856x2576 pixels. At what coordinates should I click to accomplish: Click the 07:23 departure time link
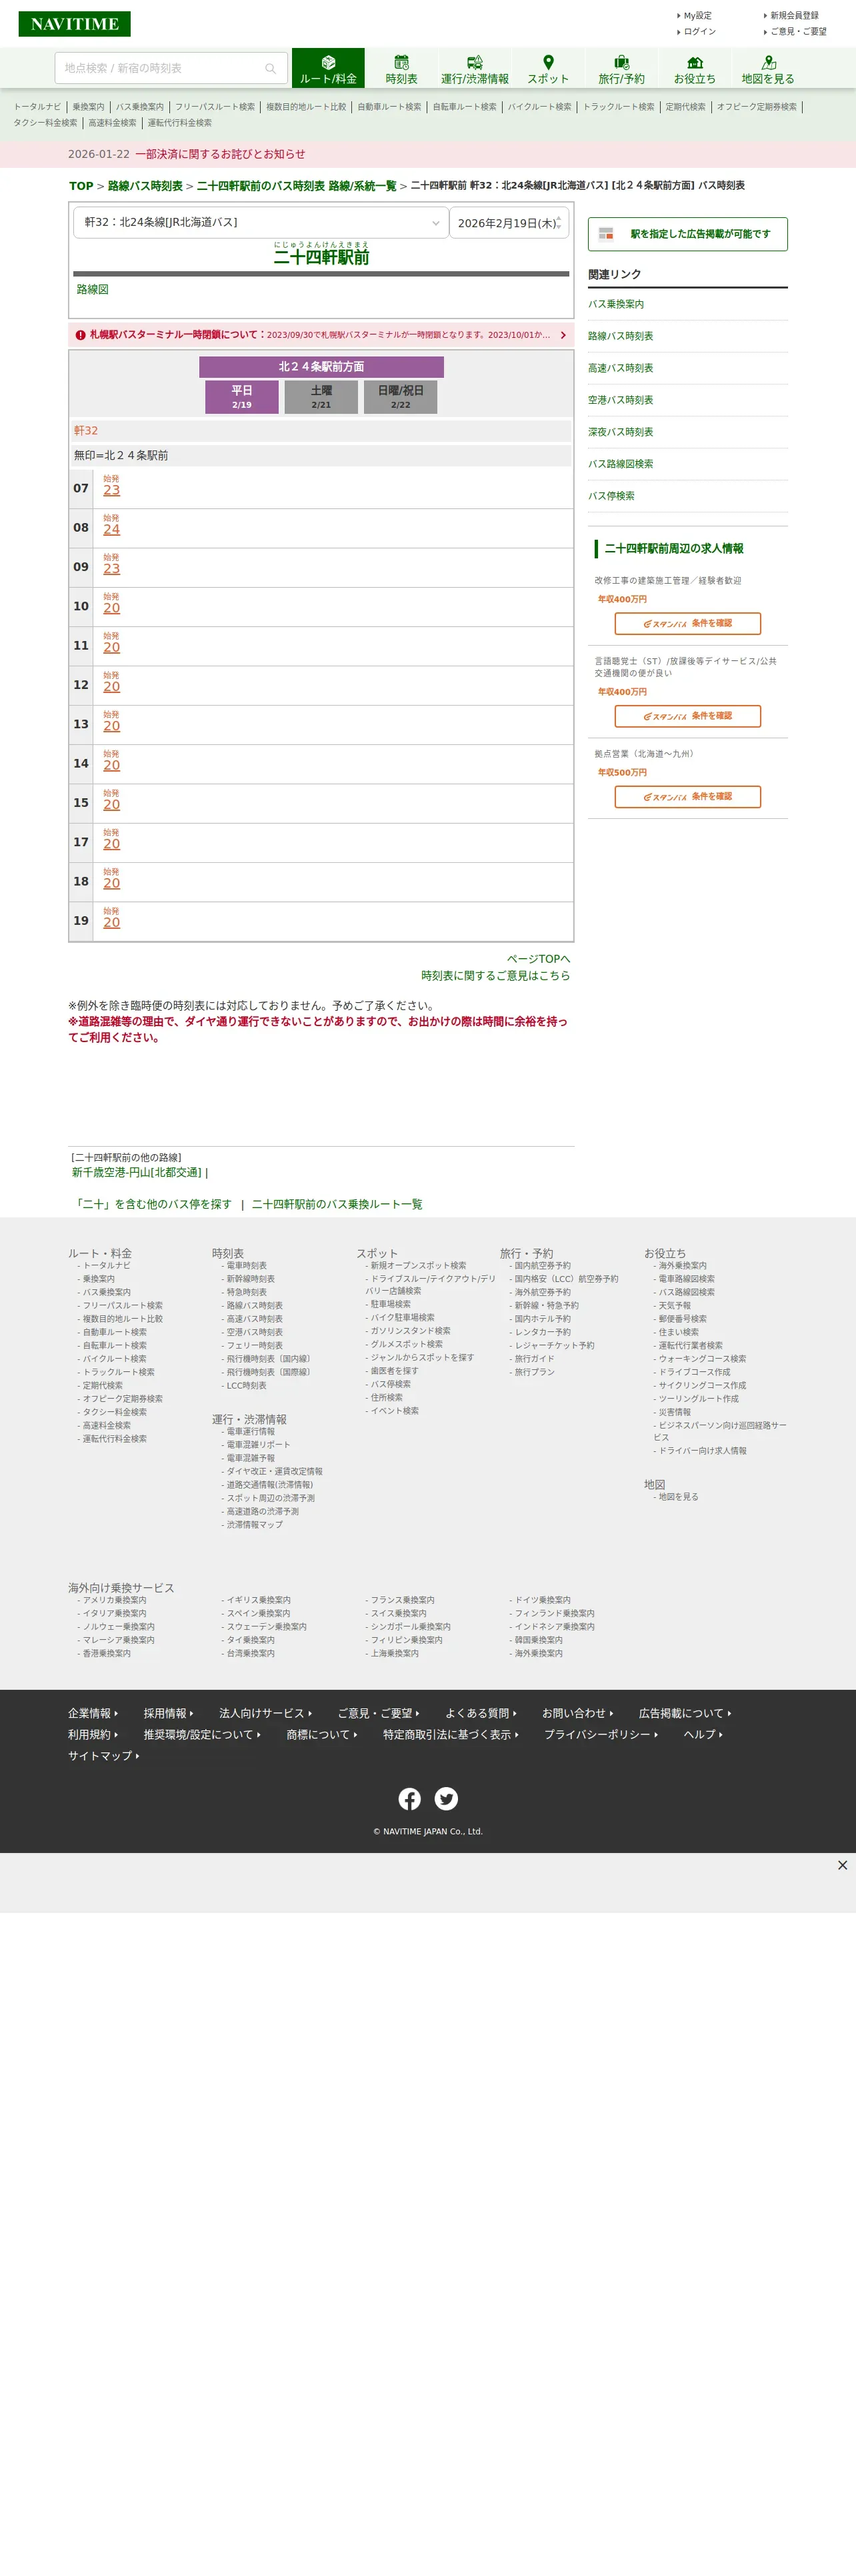point(111,490)
